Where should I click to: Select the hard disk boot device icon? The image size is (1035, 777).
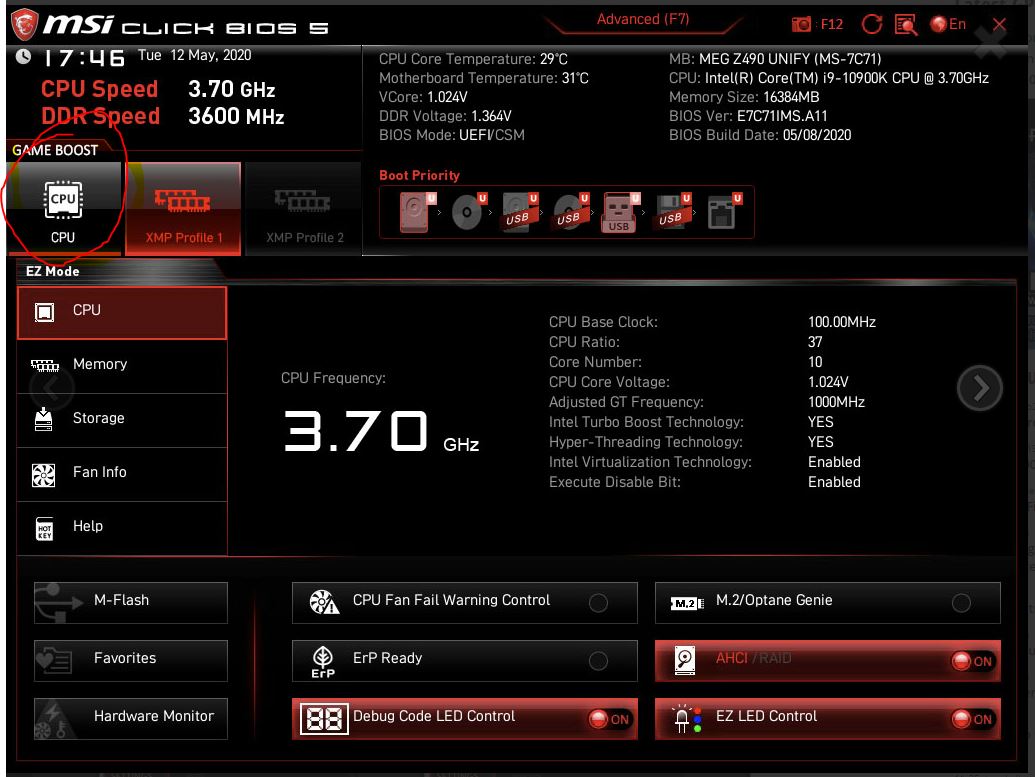[417, 212]
